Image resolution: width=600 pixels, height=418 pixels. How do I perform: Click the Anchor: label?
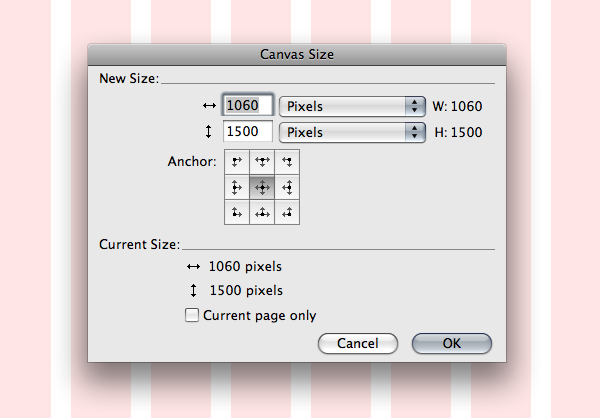[x=192, y=162]
